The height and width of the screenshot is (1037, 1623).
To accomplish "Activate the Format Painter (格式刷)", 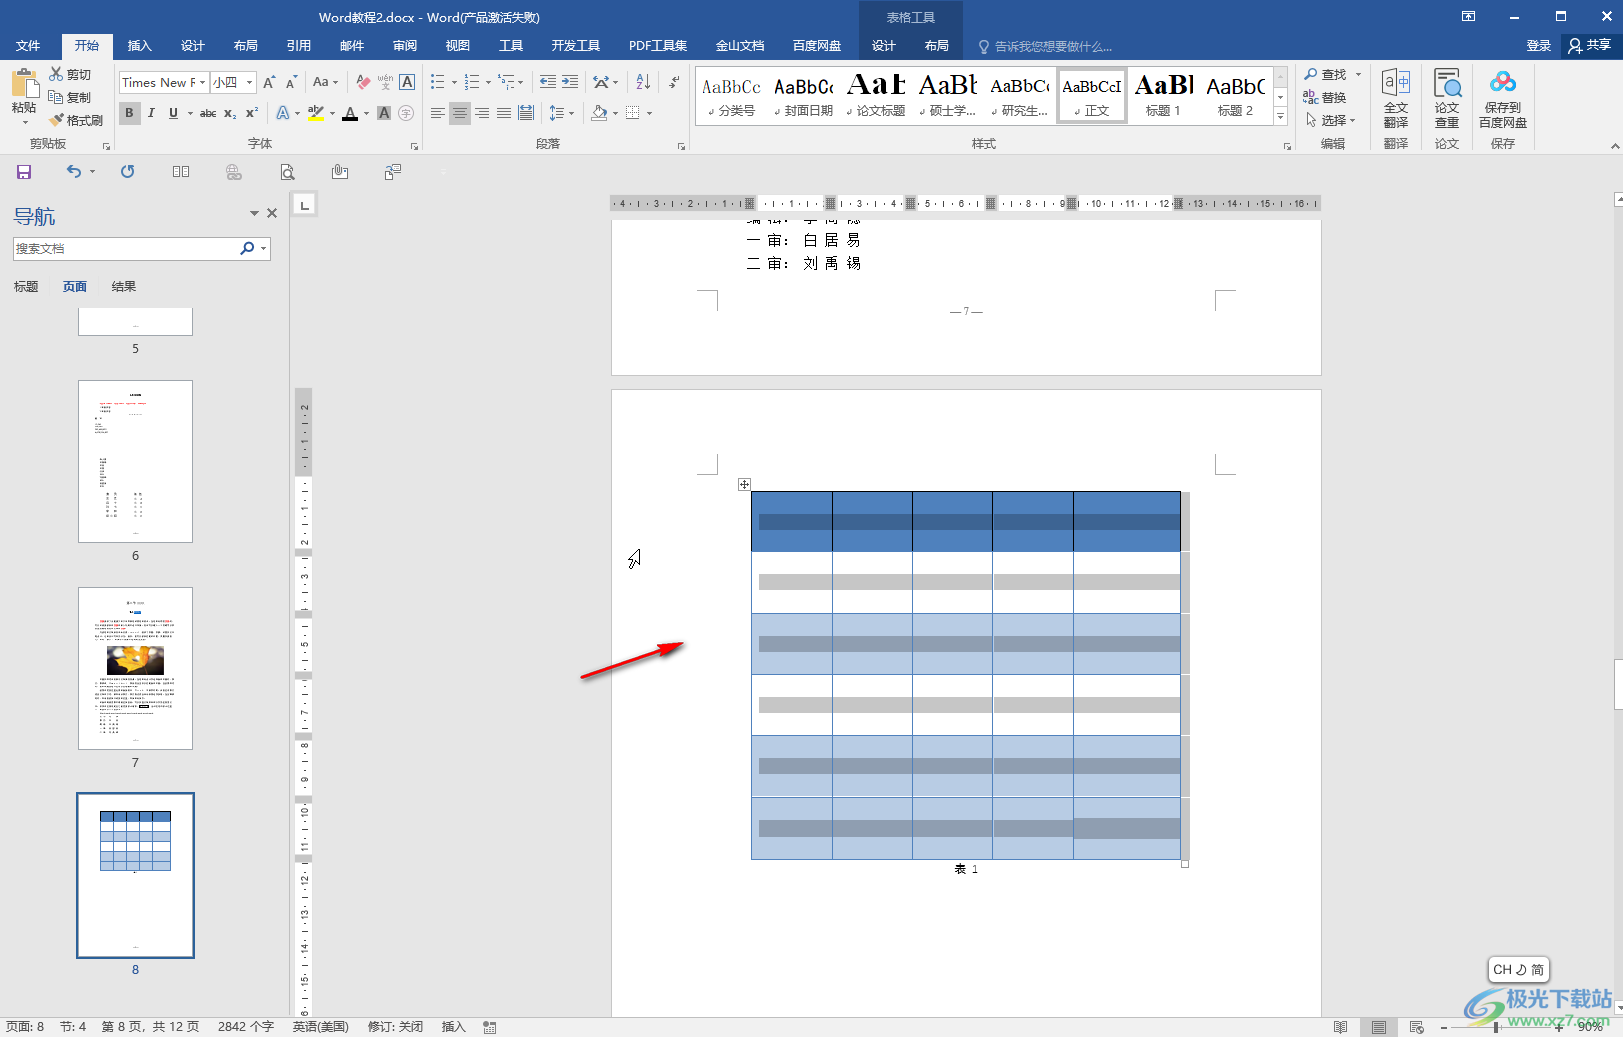I will 76,120.
